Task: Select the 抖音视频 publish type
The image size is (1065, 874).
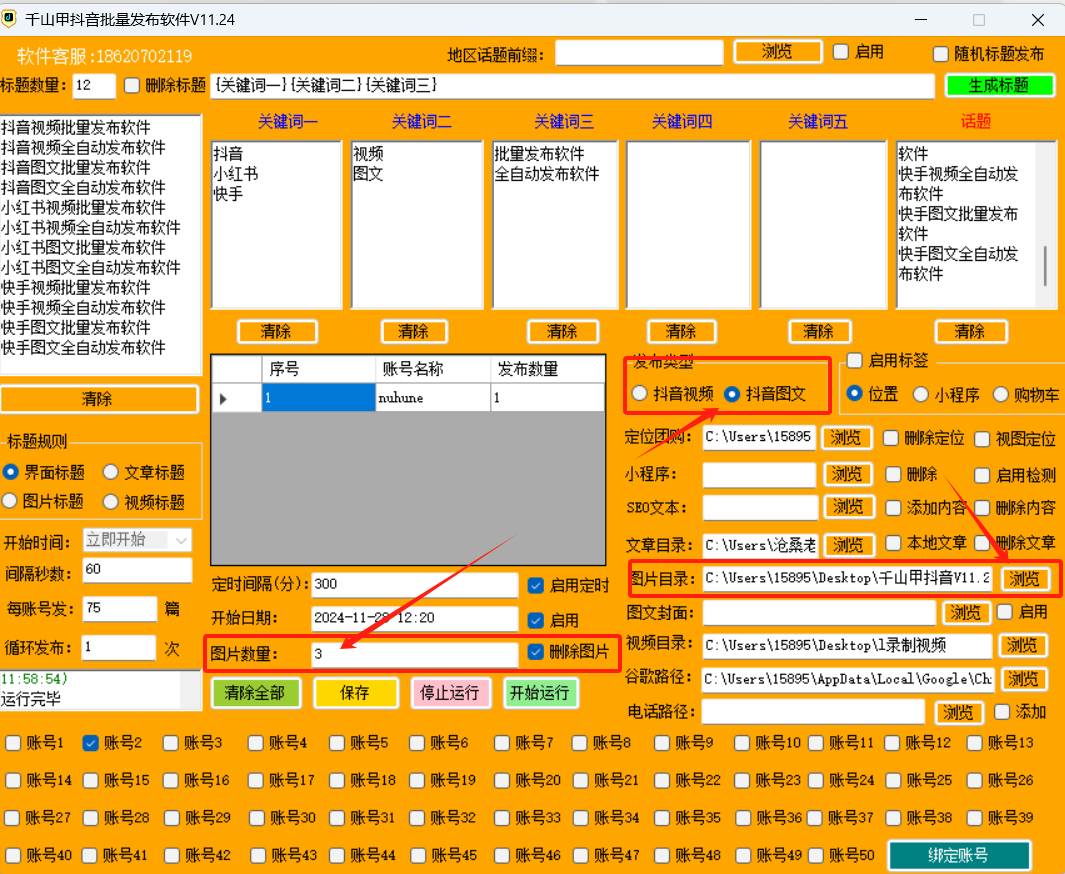Action: [x=638, y=394]
